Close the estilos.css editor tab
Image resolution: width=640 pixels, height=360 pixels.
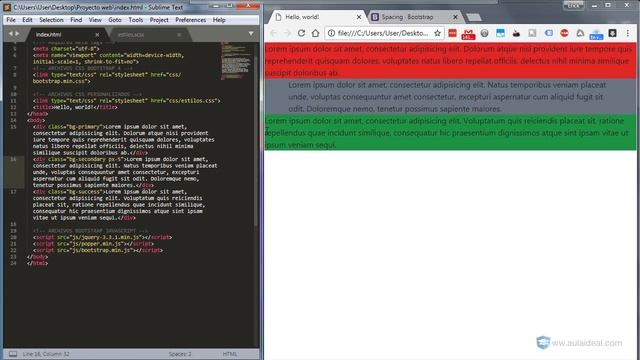coord(179,35)
